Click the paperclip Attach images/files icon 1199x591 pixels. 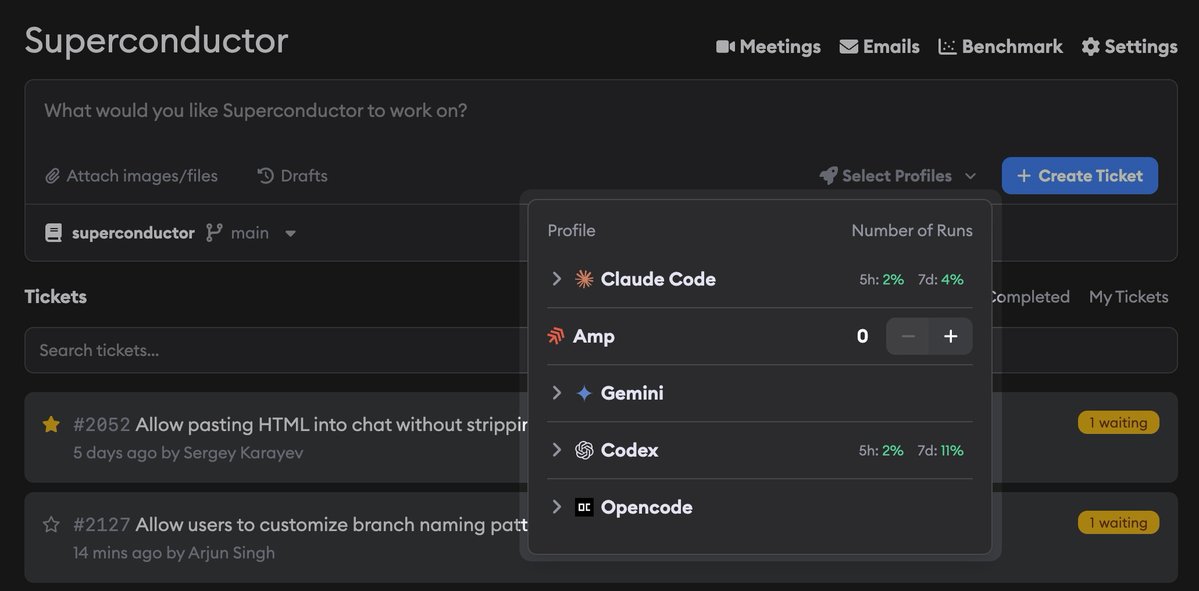coord(52,176)
